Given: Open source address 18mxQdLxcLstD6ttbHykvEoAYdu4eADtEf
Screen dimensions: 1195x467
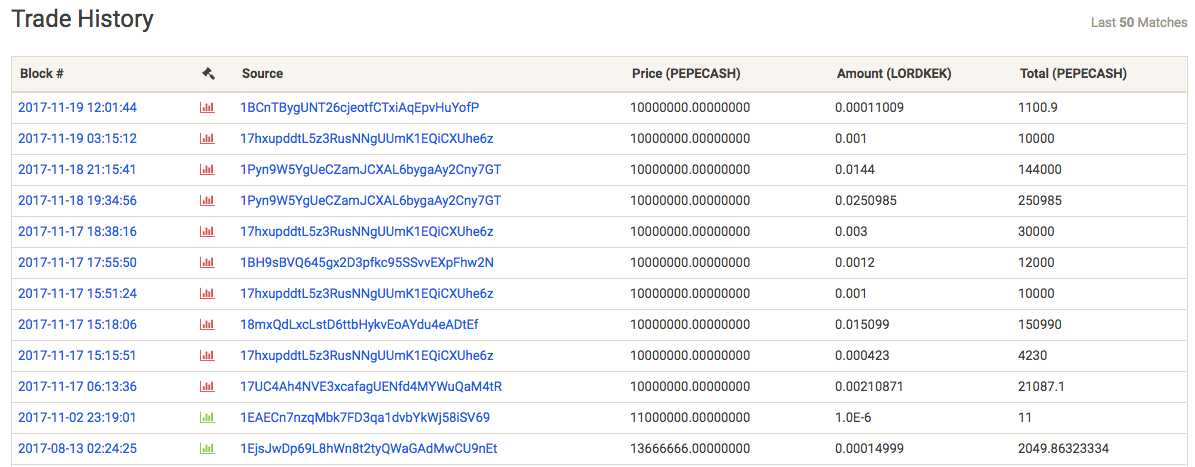Looking at the screenshot, I should pos(359,325).
